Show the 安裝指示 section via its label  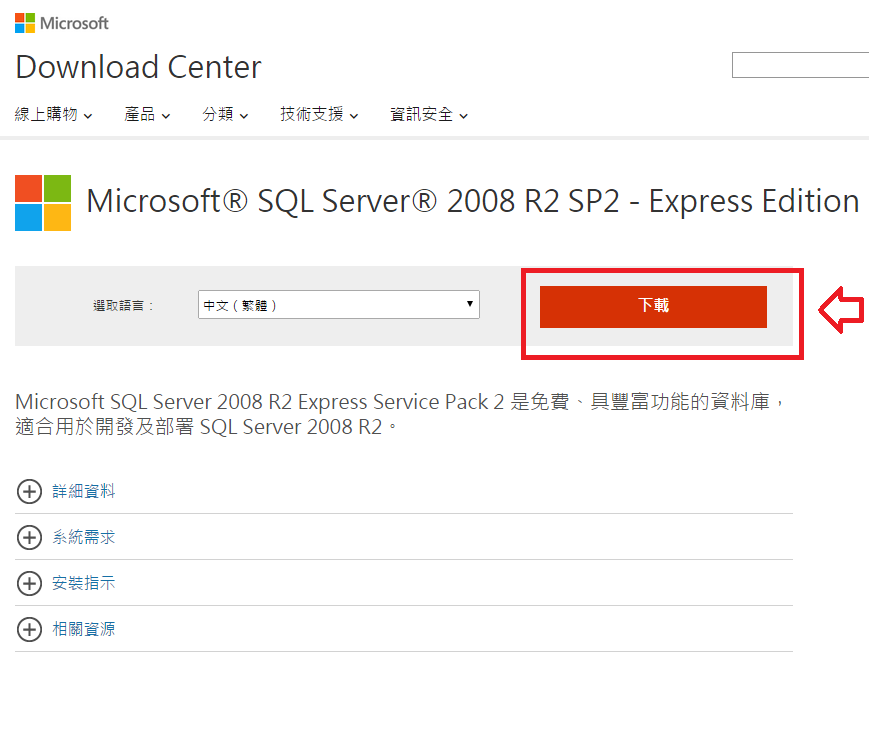[x=84, y=583]
